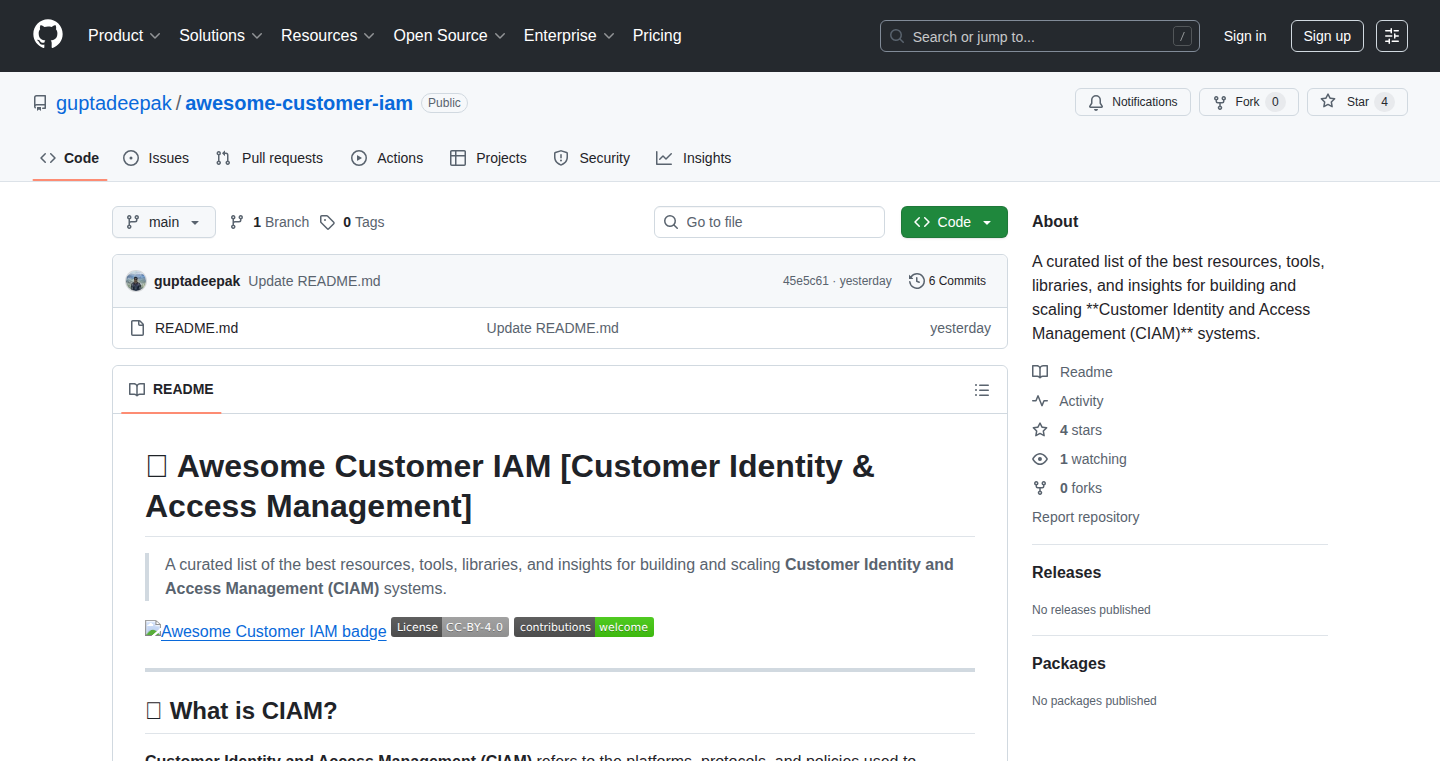Open the main branch selector dropdown
1440x761 pixels.
(x=164, y=222)
